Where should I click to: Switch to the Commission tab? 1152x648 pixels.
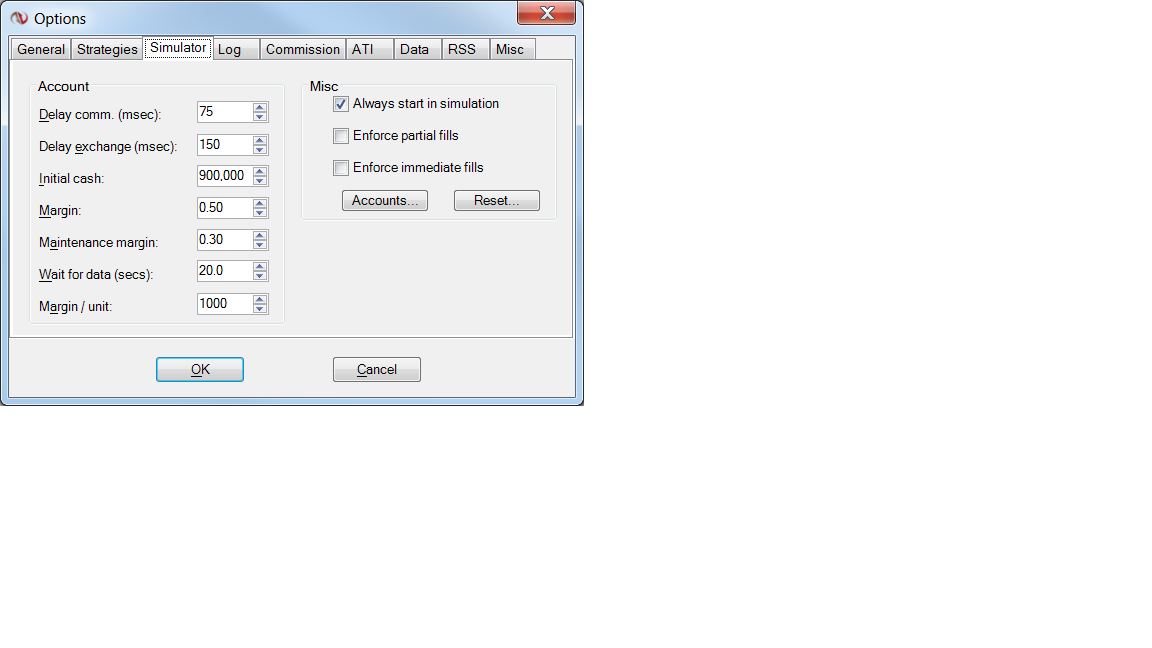303,49
